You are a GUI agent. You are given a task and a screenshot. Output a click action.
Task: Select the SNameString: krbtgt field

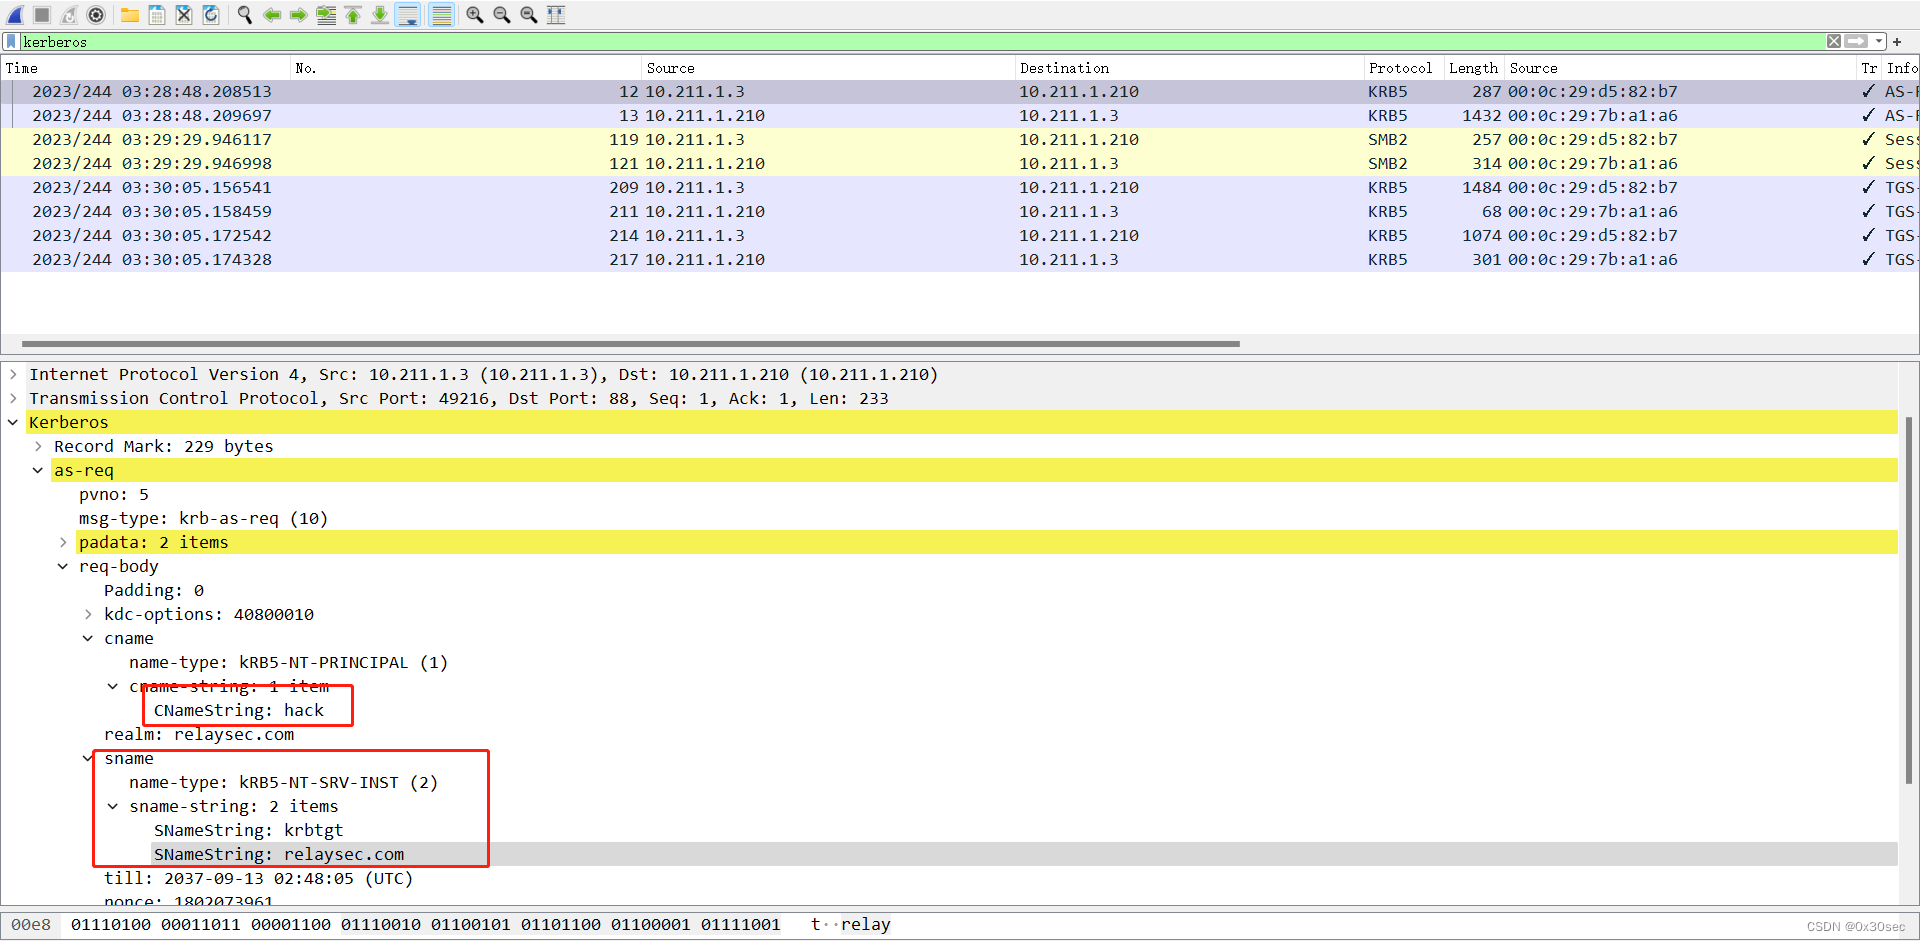tap(248, 830)
